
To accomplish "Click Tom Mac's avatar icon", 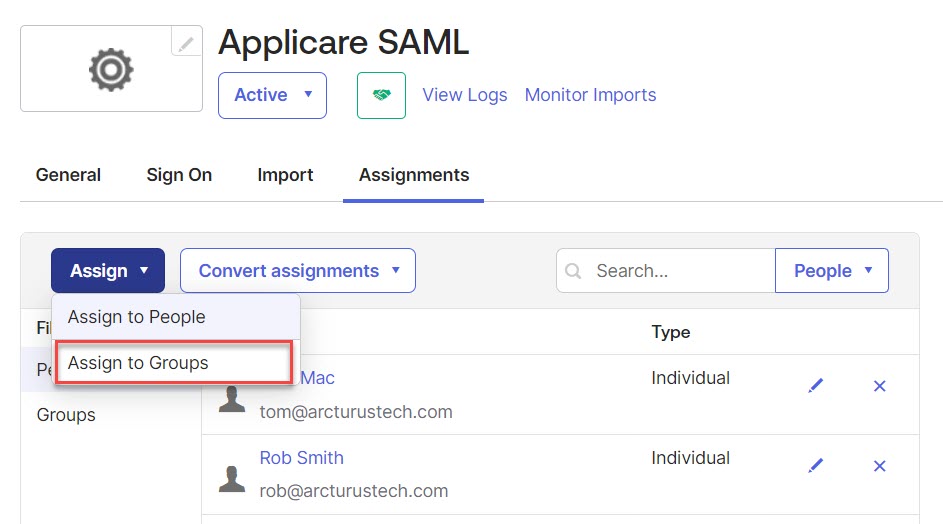I will click(232, 399).
